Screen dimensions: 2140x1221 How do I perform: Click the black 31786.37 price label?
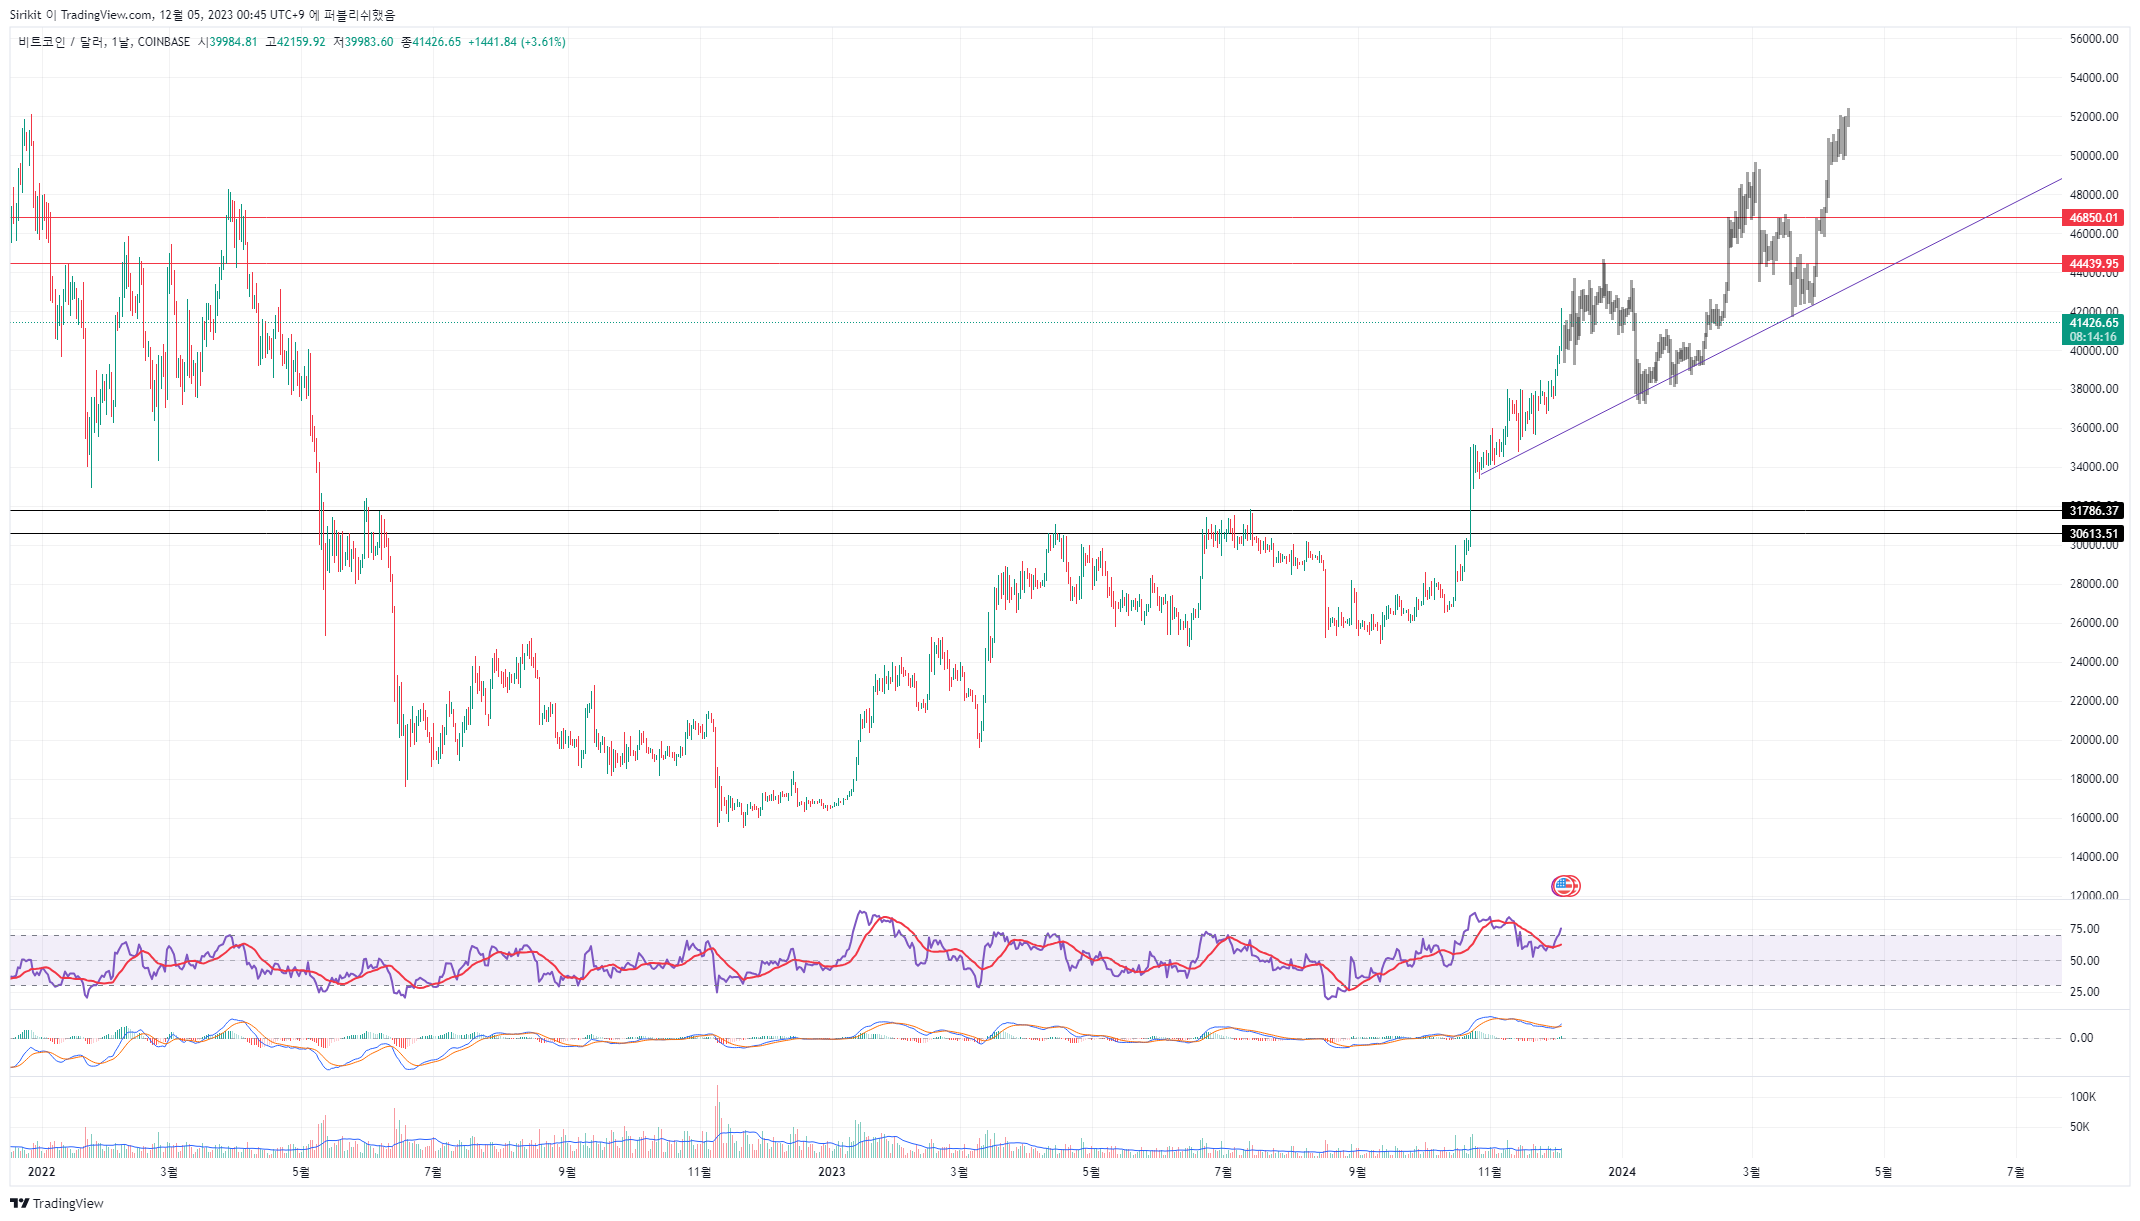click(2093, 511)
